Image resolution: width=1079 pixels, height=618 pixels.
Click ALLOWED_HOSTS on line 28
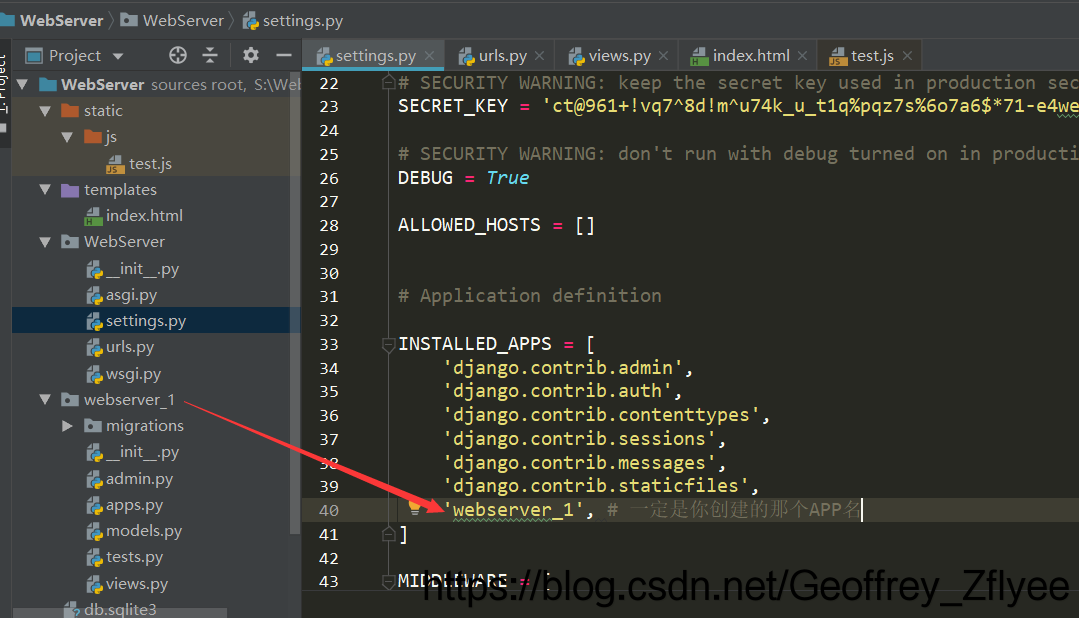pos(469,225)
